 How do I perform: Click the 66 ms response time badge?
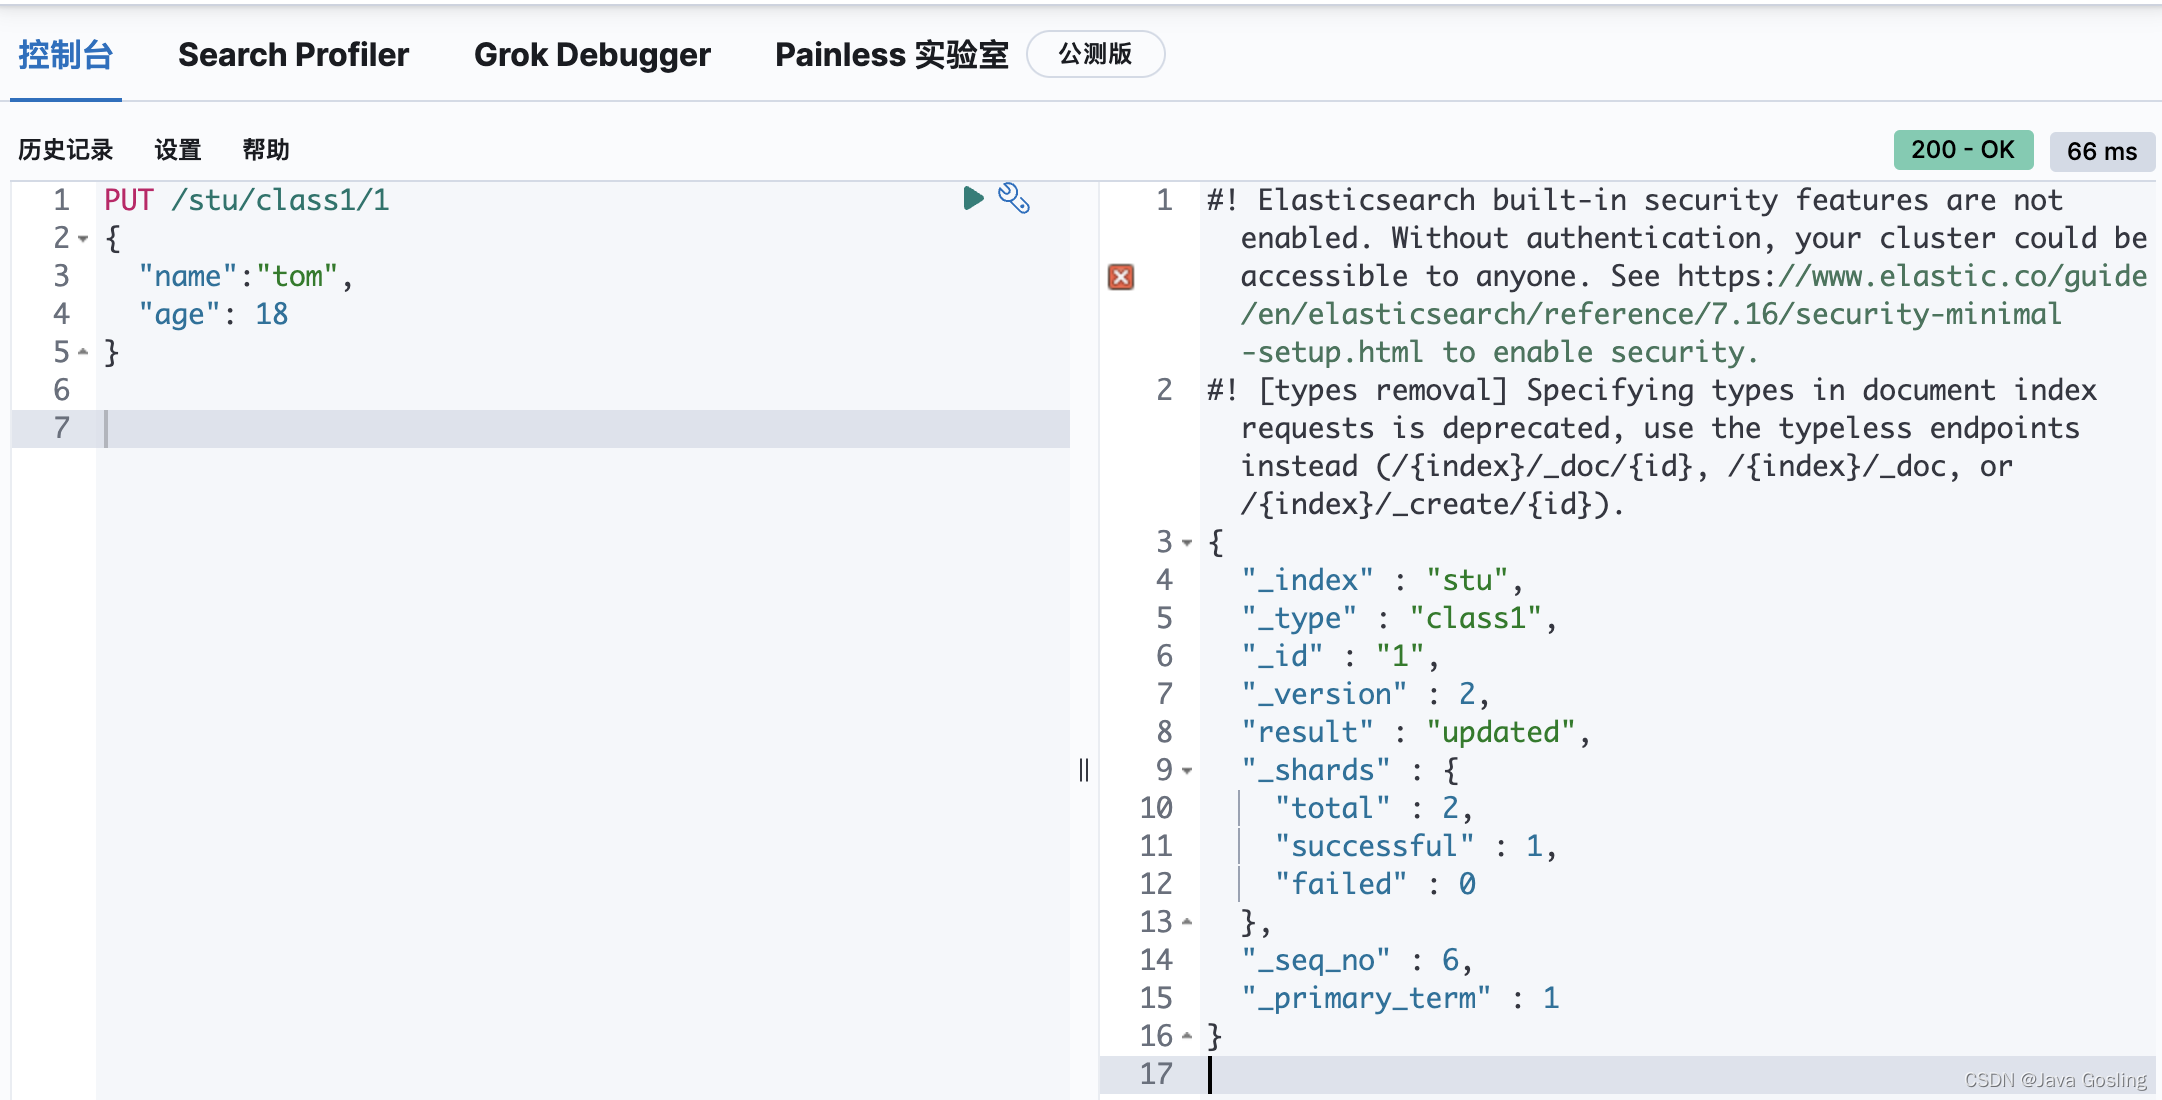(x=2101, y=151)
